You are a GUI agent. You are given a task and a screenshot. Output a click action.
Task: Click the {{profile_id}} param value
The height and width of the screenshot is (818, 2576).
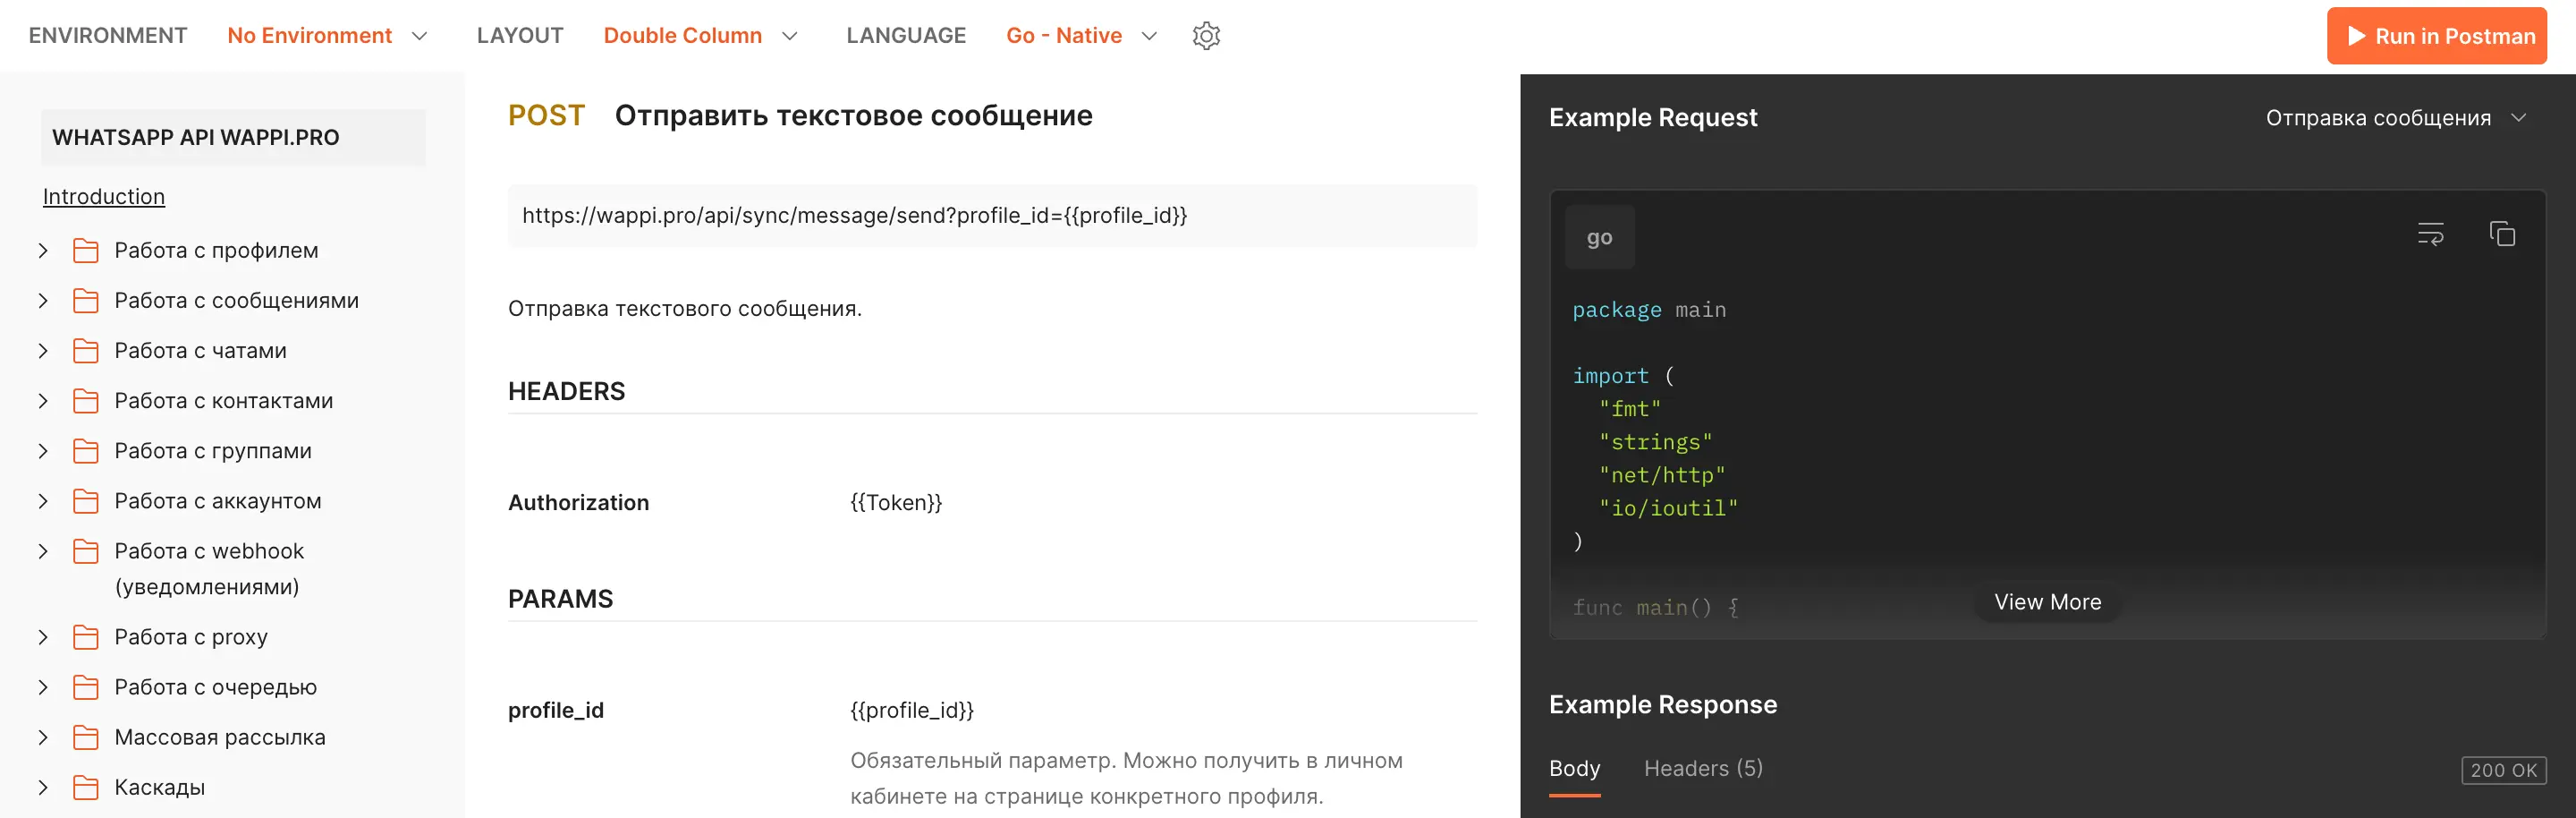pos(912,710)
